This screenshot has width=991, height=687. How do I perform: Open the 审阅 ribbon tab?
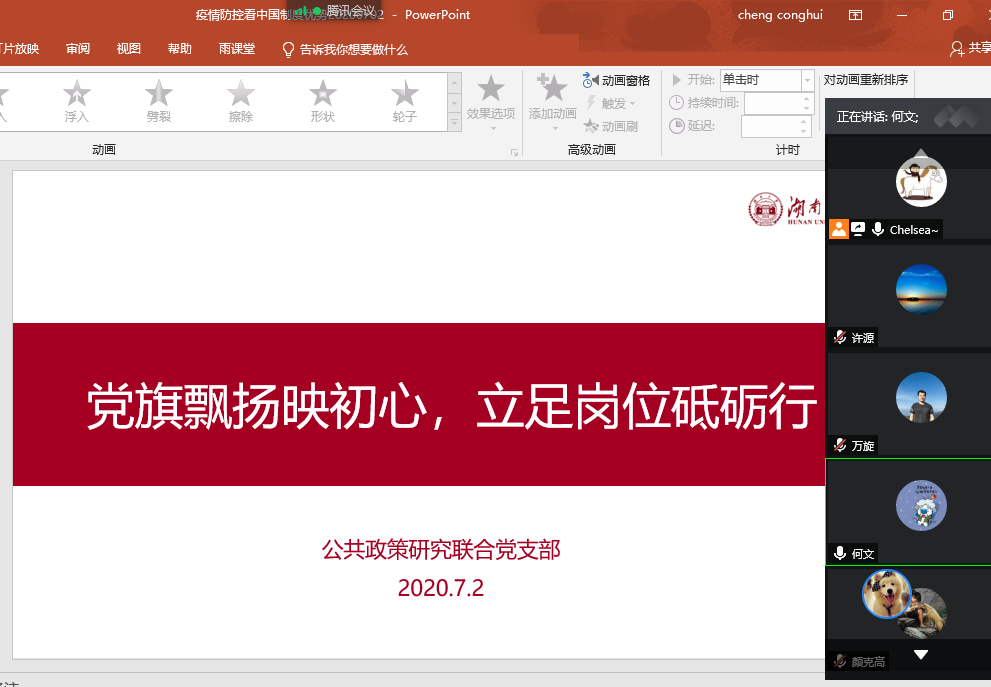[78, 49]
